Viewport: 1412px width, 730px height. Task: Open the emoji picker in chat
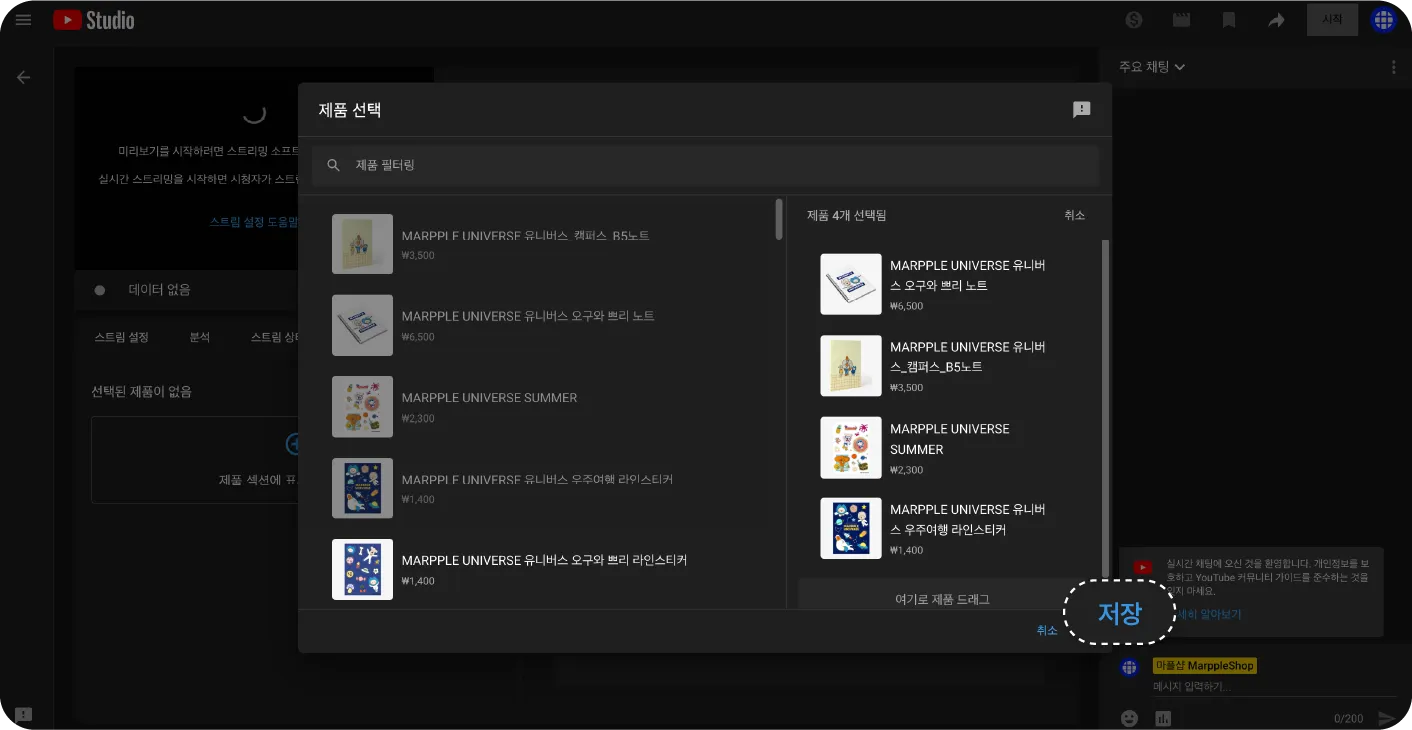(1130, 718)
